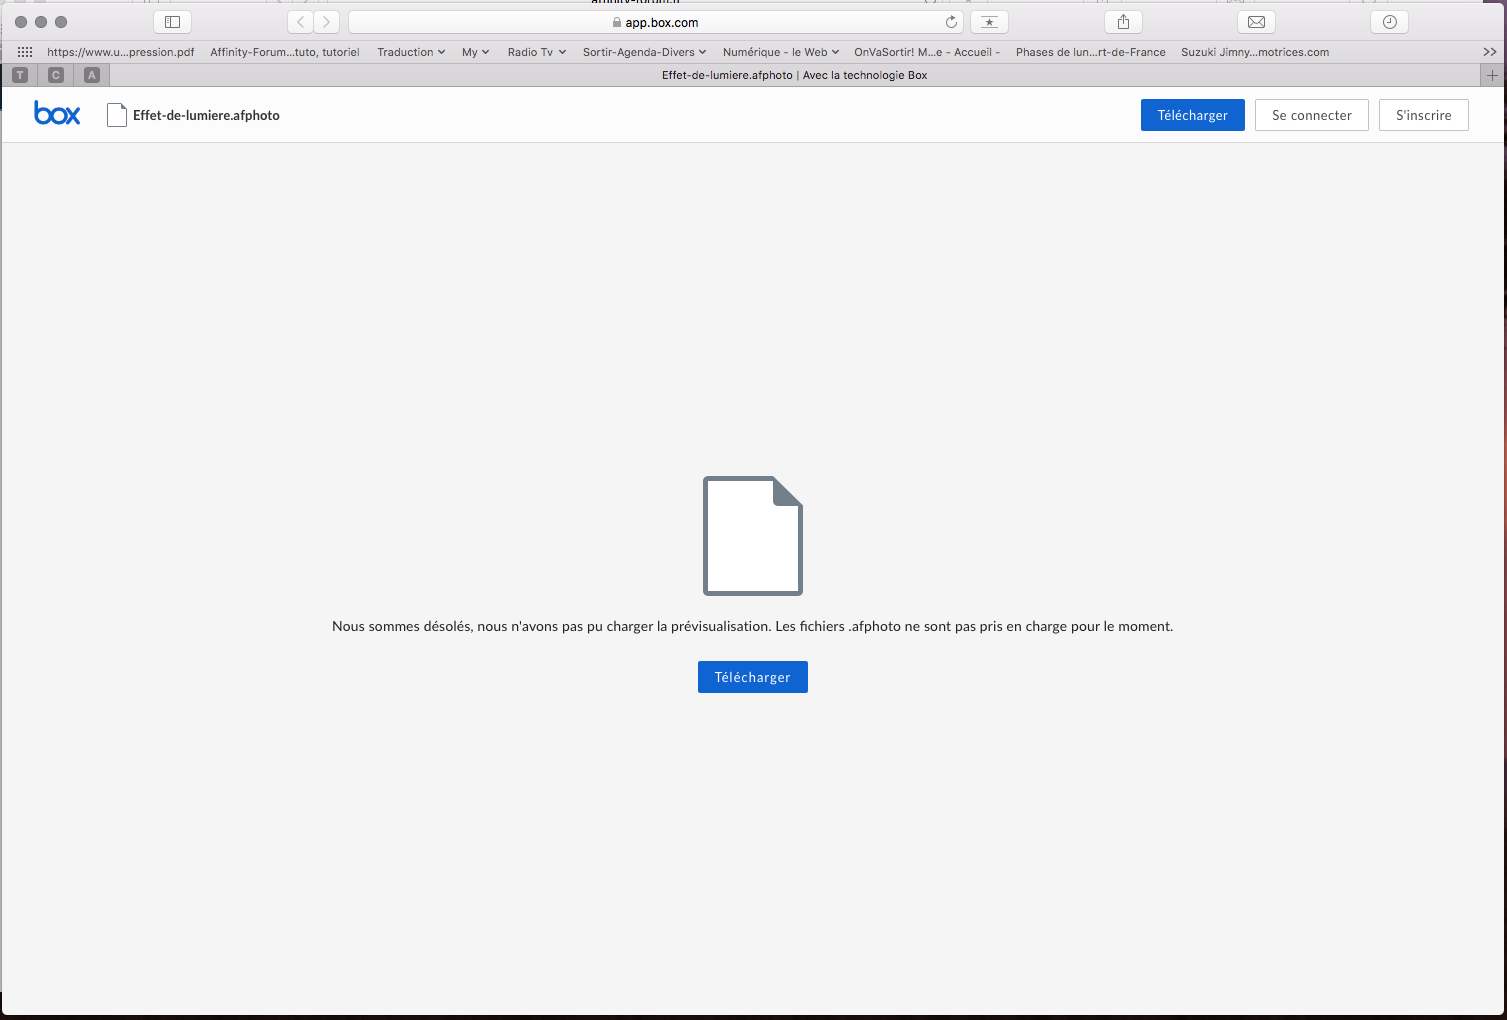
Task: Add a new tab with plus button
Action: pyautogui.click(x=1492, y=75)
